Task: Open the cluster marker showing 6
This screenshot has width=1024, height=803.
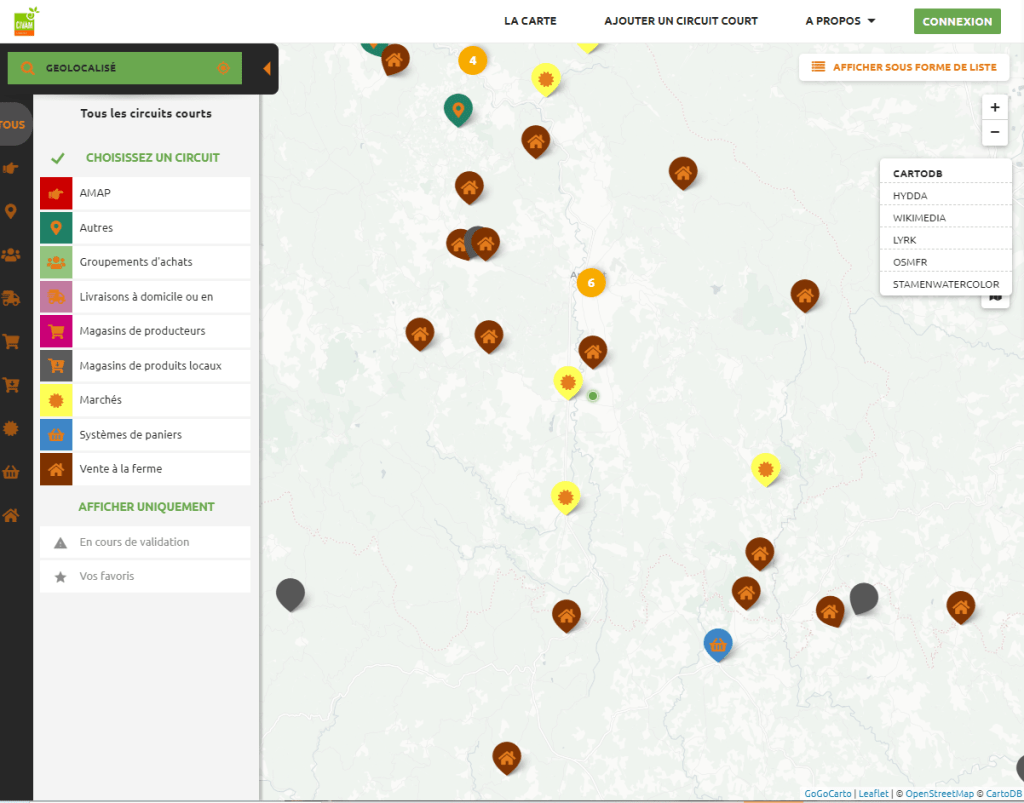Action: coord(591,283)
